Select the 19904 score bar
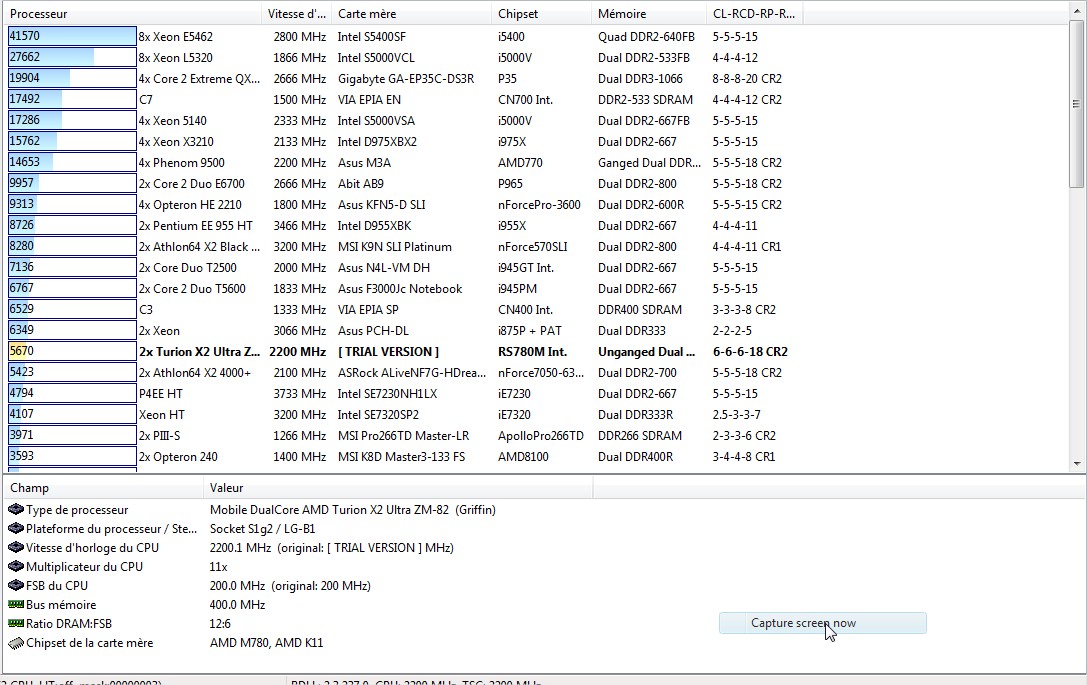 72,78
